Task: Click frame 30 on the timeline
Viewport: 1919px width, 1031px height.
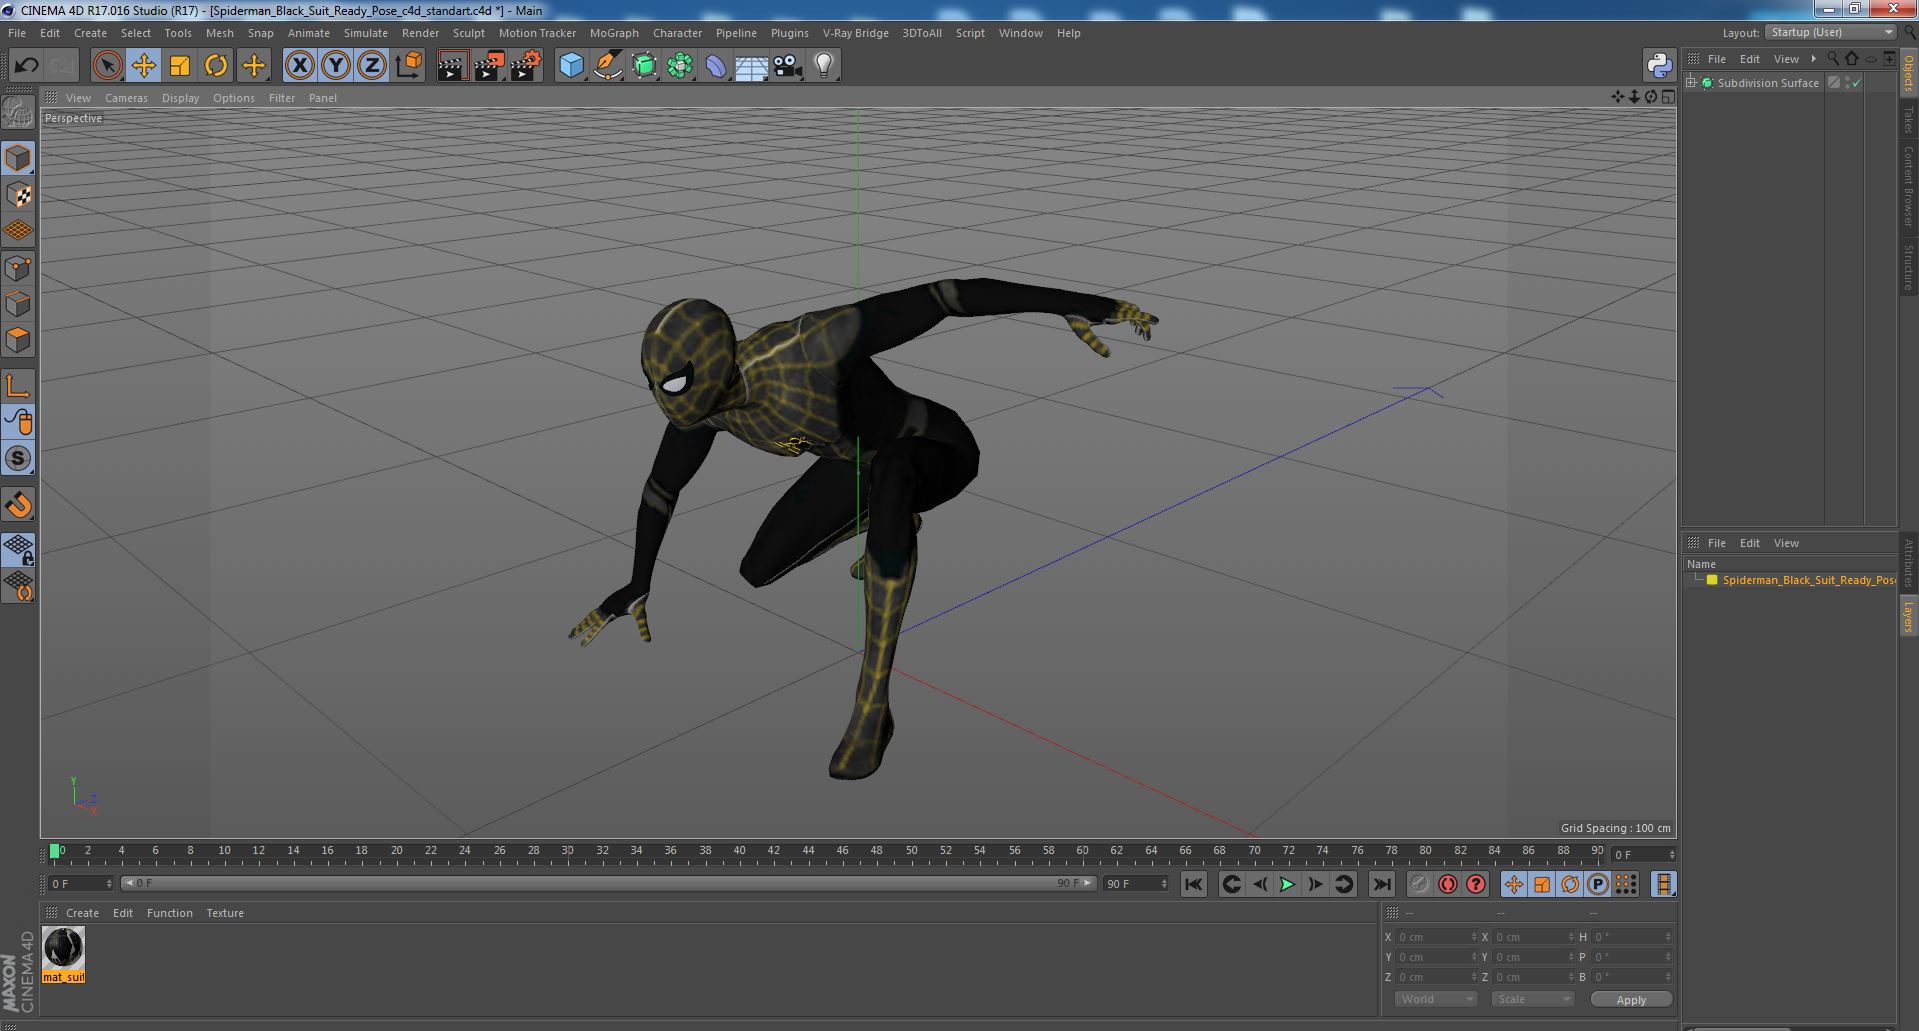Action: [568, 852]
